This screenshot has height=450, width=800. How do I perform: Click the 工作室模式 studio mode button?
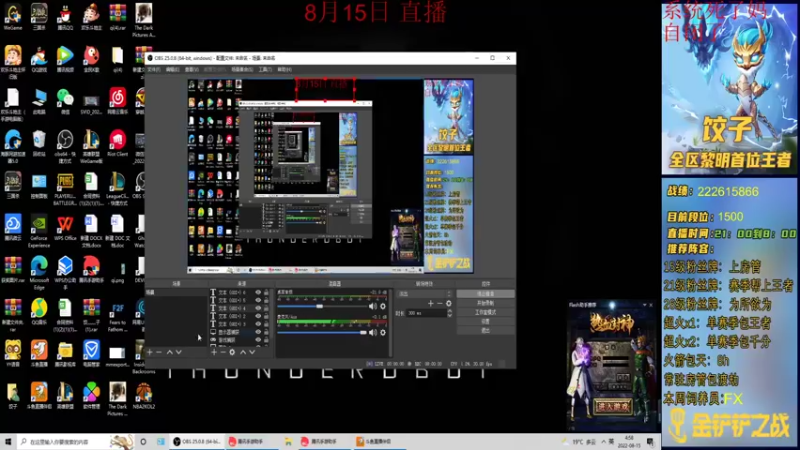coord(485,312)
